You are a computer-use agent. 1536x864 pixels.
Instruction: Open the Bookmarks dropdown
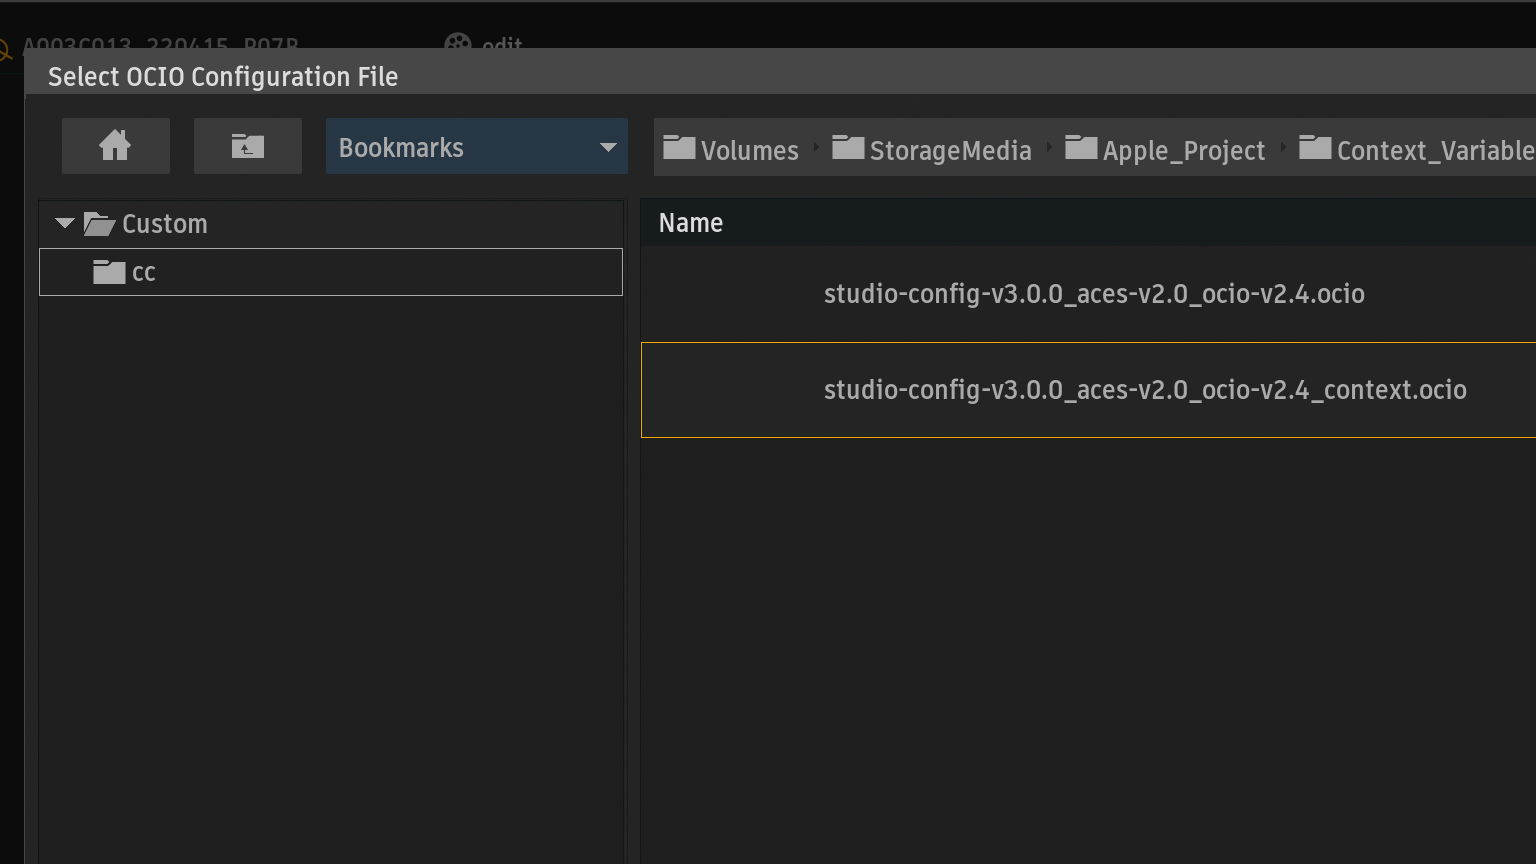[476, 147]
